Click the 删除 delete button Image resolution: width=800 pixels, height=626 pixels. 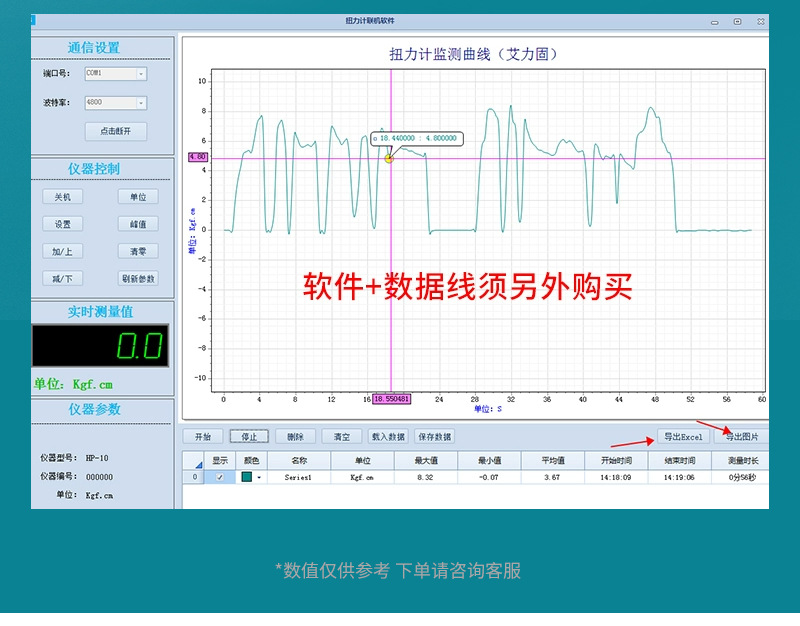click(295, 437)
